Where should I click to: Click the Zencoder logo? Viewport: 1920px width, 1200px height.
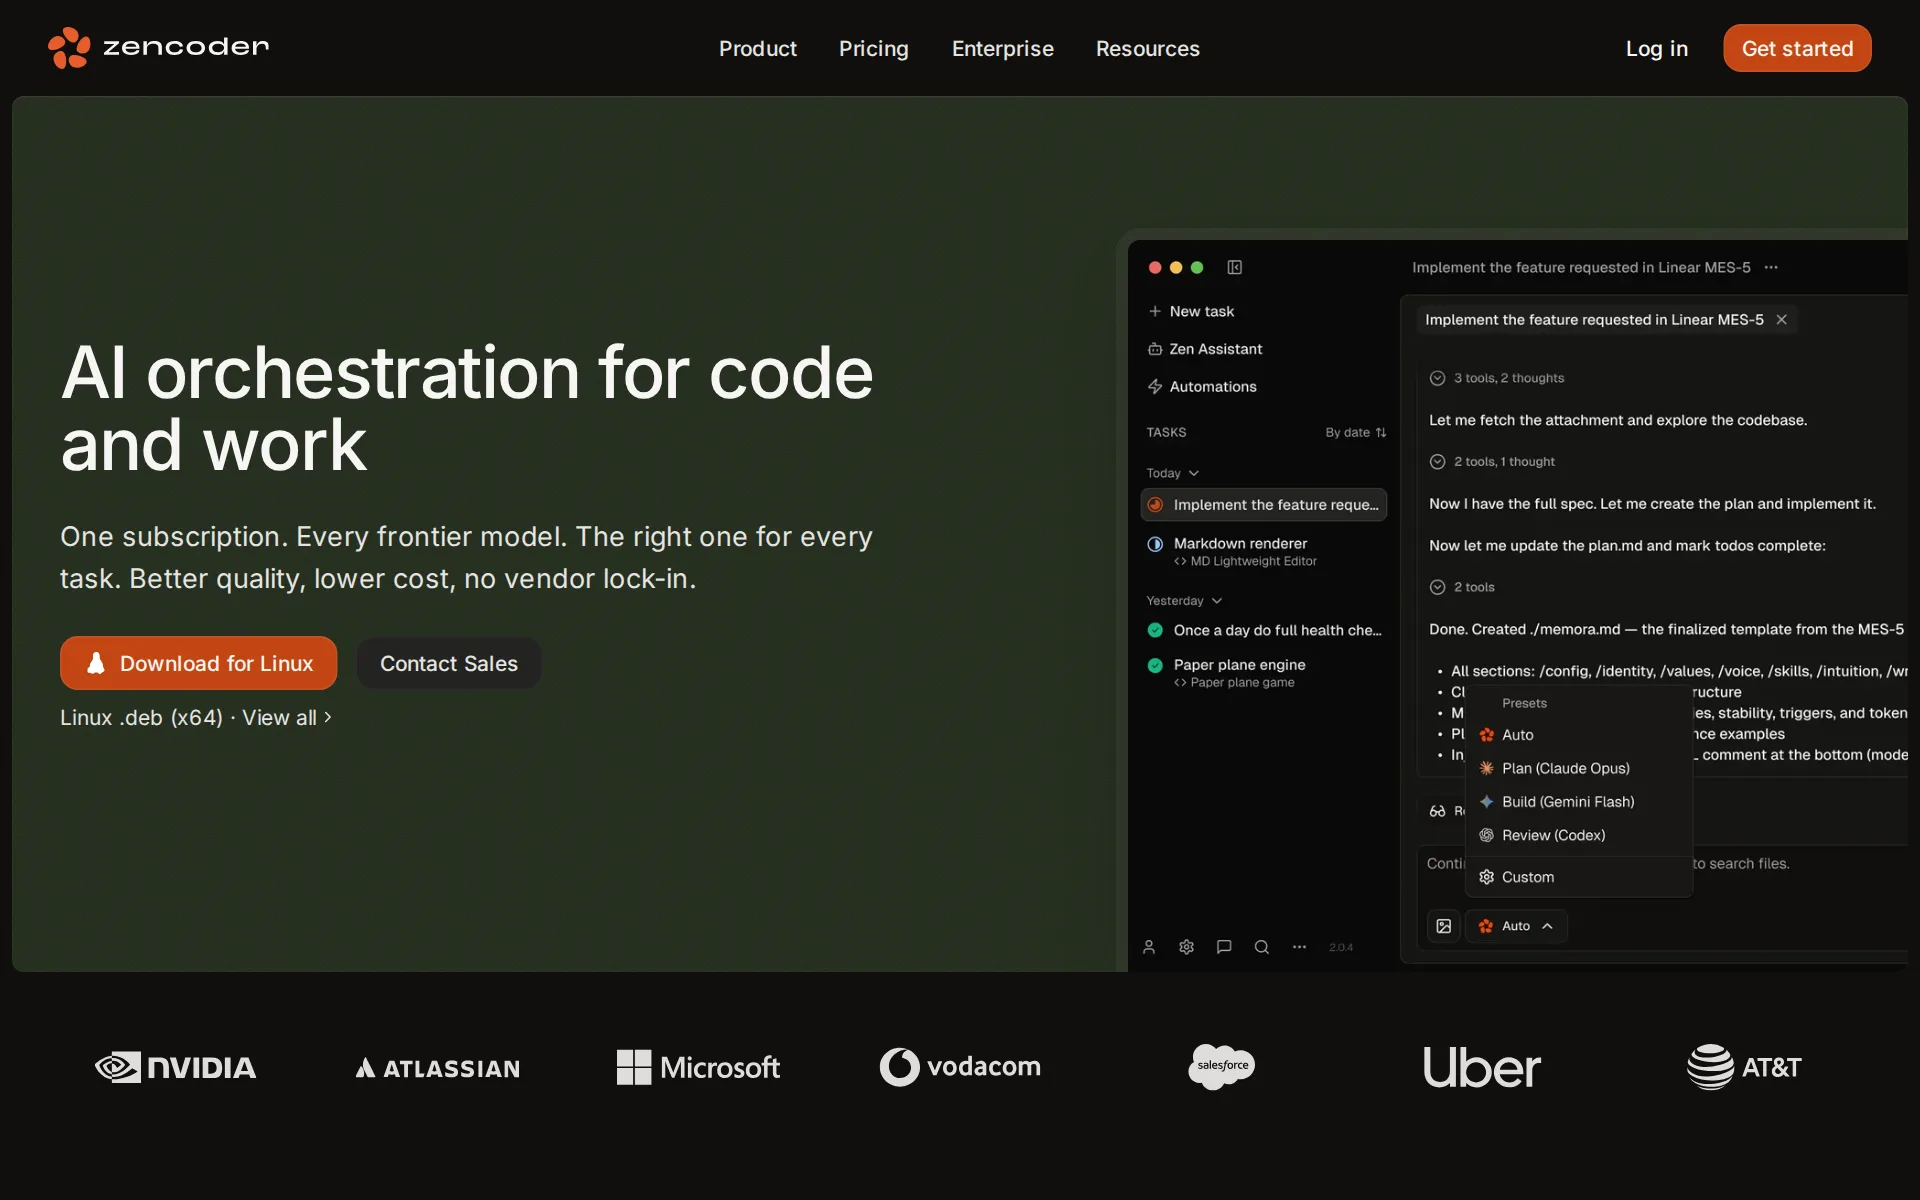[x=158, y=47]
